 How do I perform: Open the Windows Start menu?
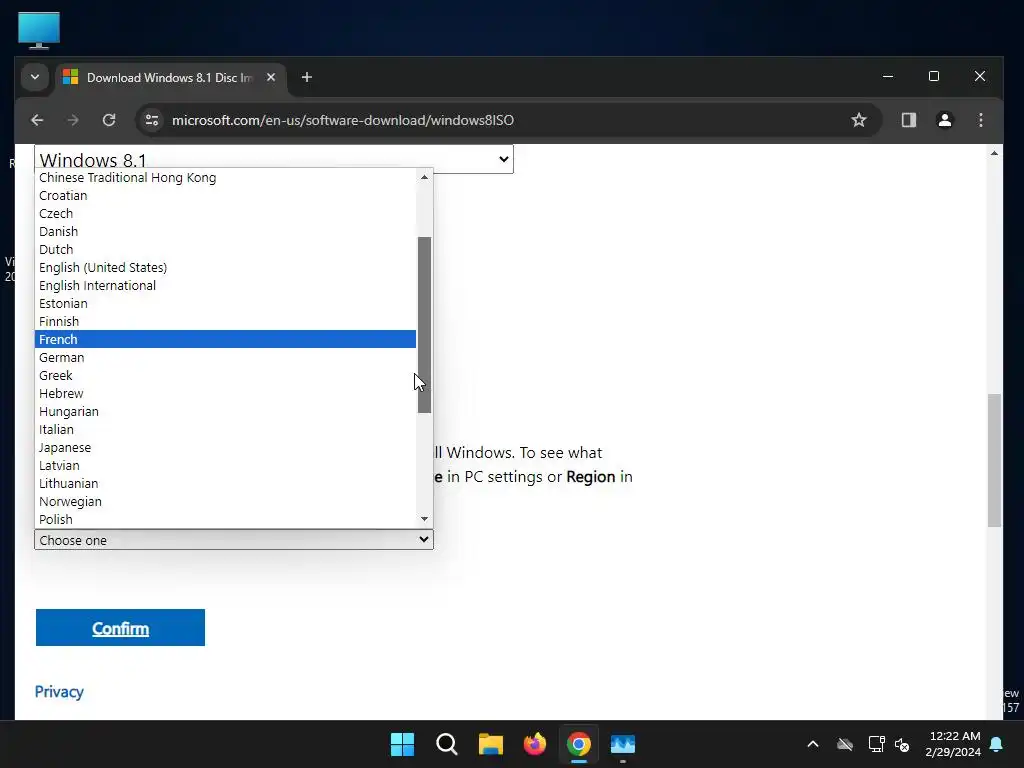[x=402, y=744]
